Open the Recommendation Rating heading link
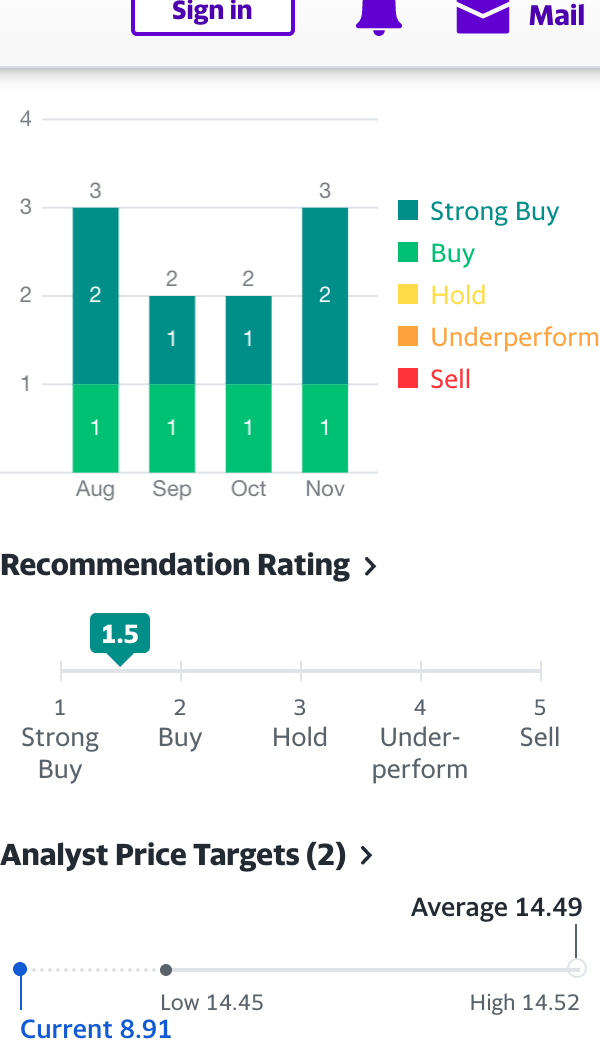This screenshot has height=1059, width=600. pyautogui.click(x=175, y=566)
